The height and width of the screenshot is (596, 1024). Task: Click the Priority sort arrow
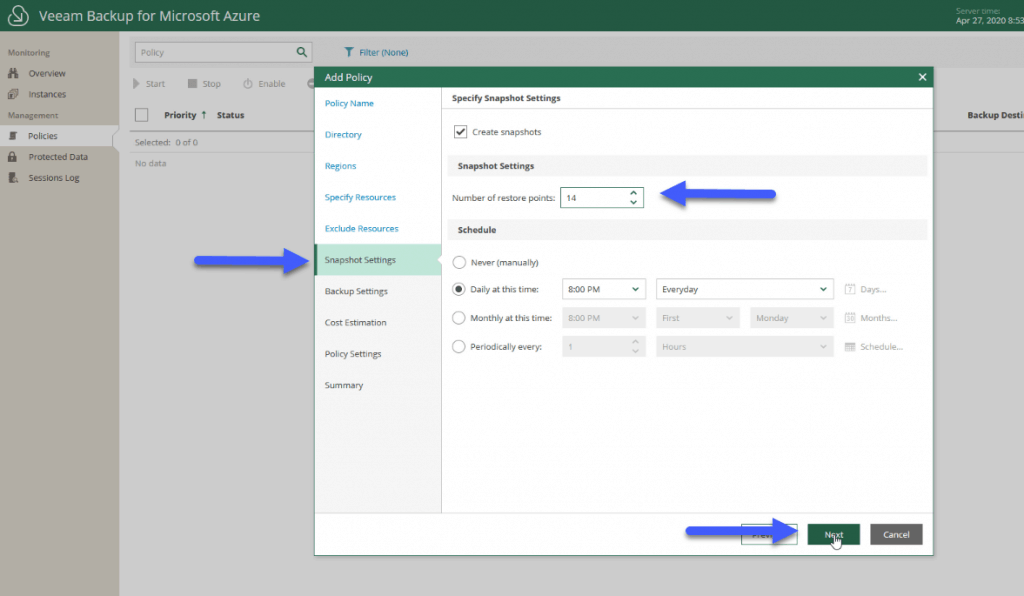tap(204, 115)
